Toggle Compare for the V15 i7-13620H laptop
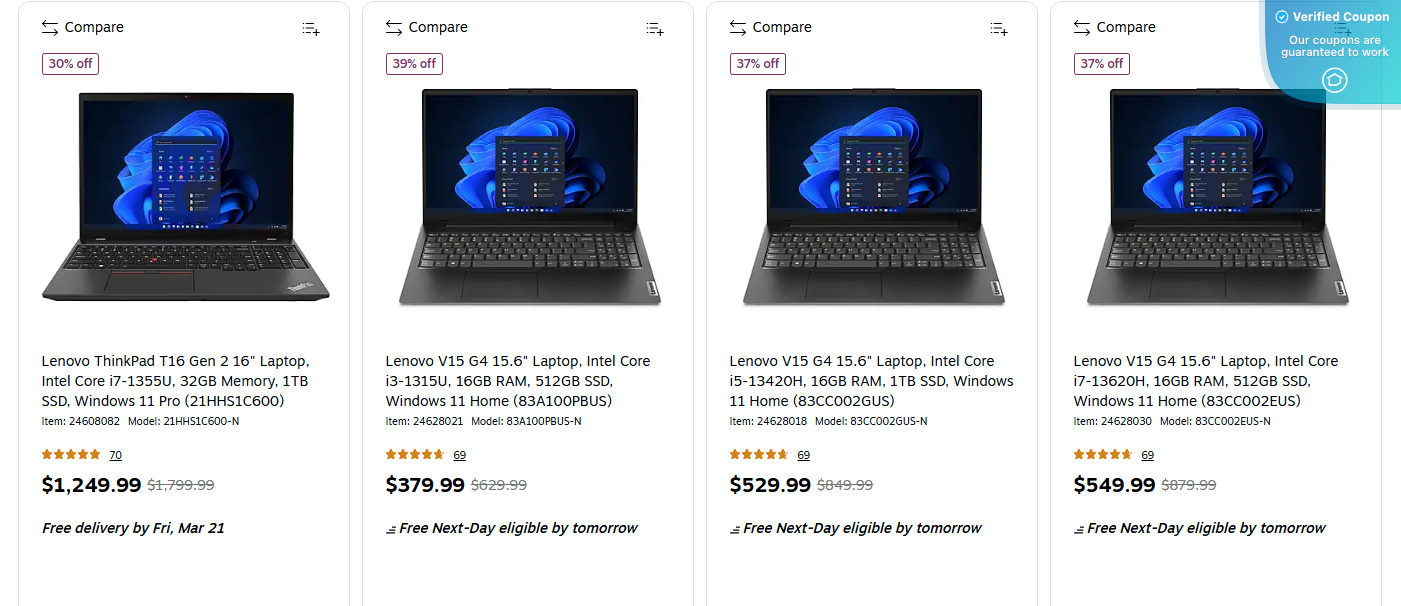Image resolution: width=1401 pixels, height=606 pixels. (1114, 27)
